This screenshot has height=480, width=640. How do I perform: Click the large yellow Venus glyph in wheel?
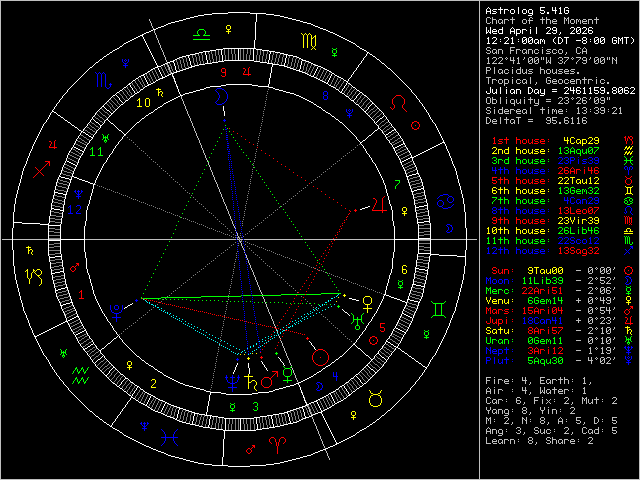coord(368,304)
